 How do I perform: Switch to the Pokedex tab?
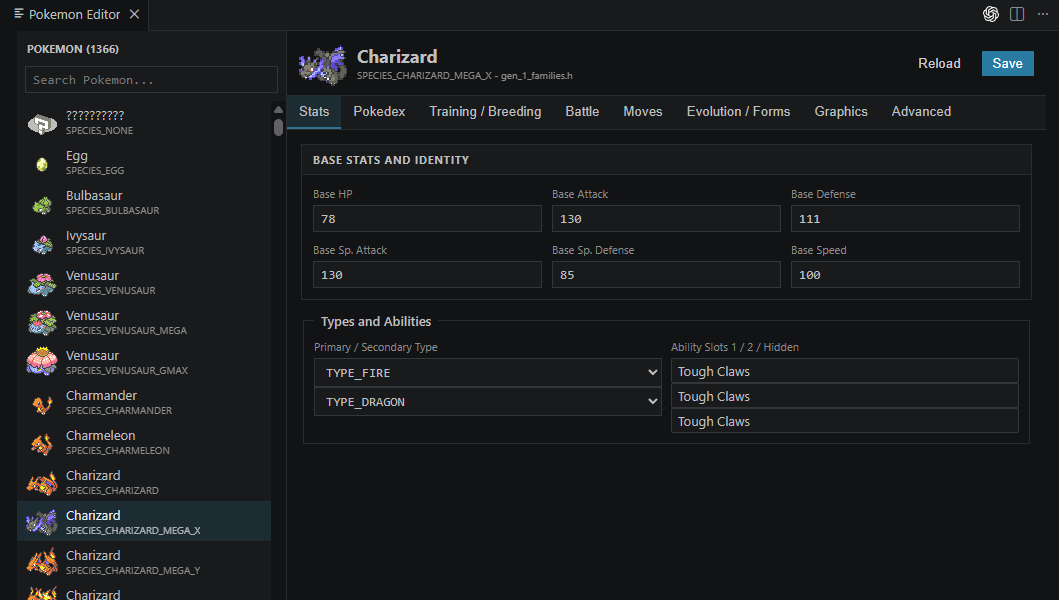pyautogui.click(x=379, y=111)
